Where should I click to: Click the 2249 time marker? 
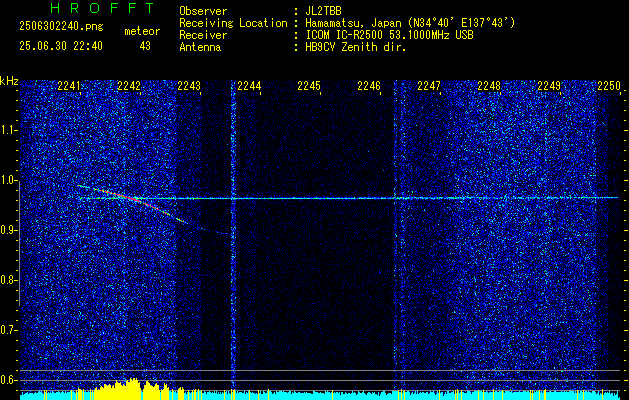(549, 86)
